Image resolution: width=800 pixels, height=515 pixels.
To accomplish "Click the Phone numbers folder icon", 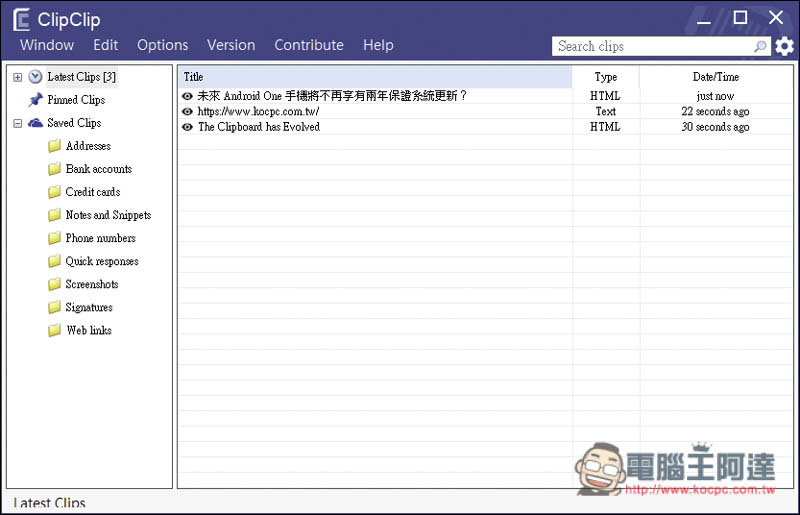I will 55,238.
